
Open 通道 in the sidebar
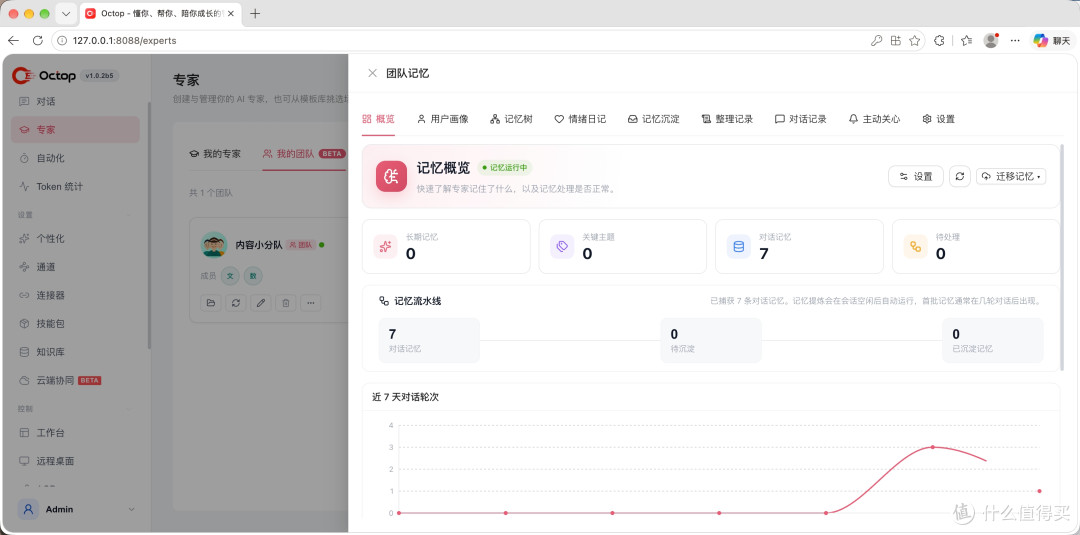(75, 266)
